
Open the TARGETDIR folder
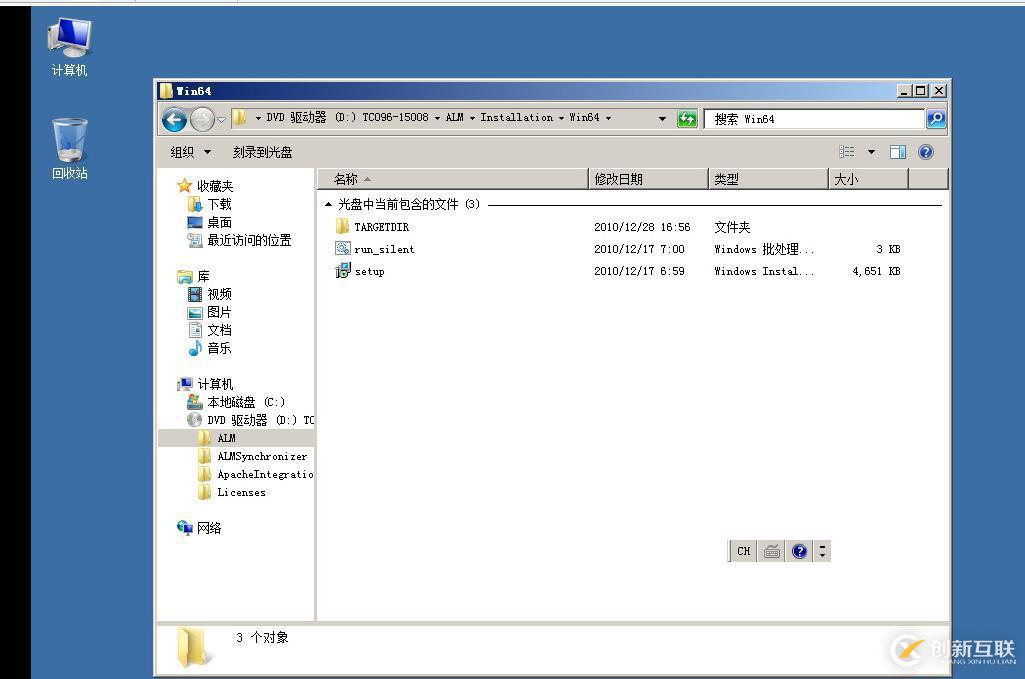[x=380, y=226]
